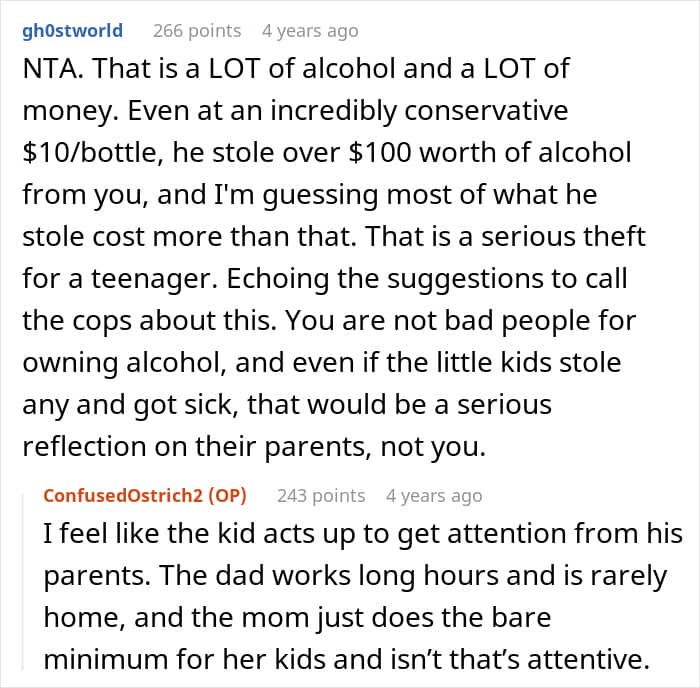Click the line 'reflection on their parents, not you.'
This screenshot has width=700, height=688.
point(254,447)
